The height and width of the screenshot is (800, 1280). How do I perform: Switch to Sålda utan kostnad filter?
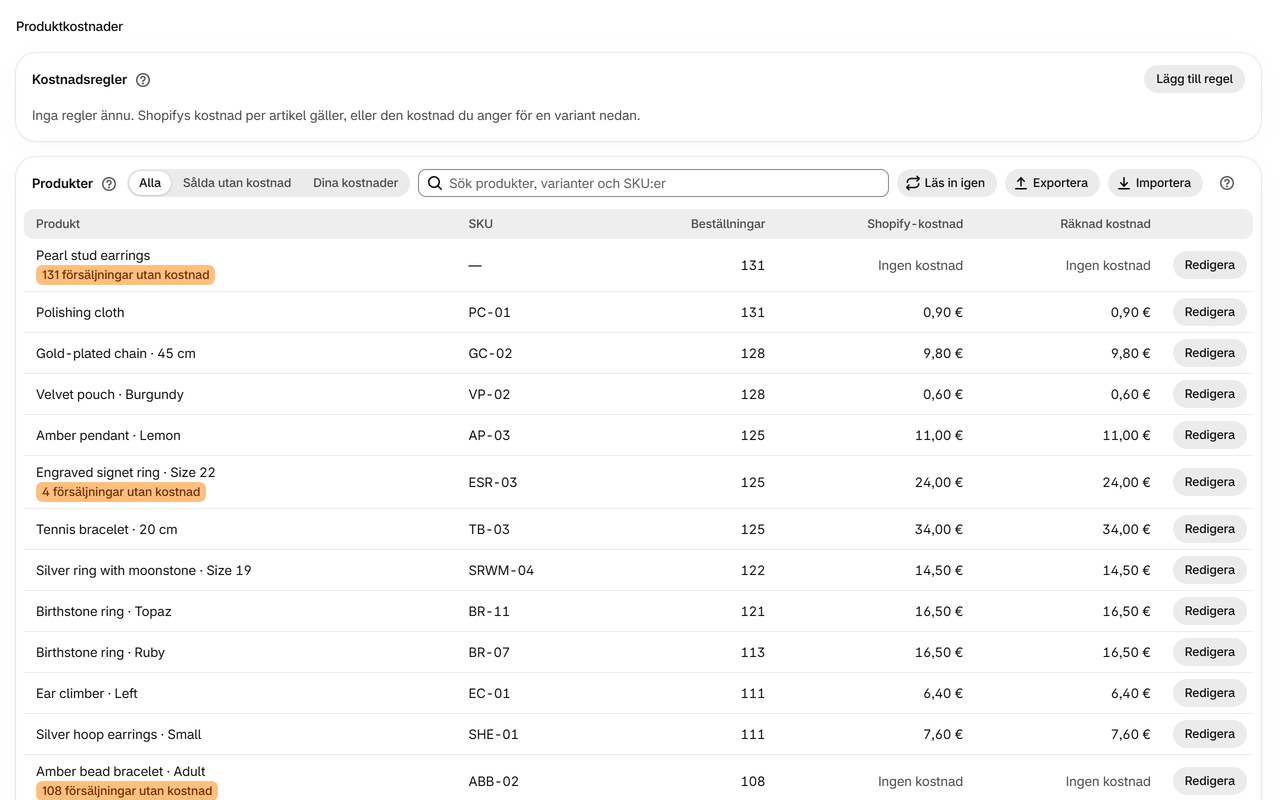tap(237, 183)
